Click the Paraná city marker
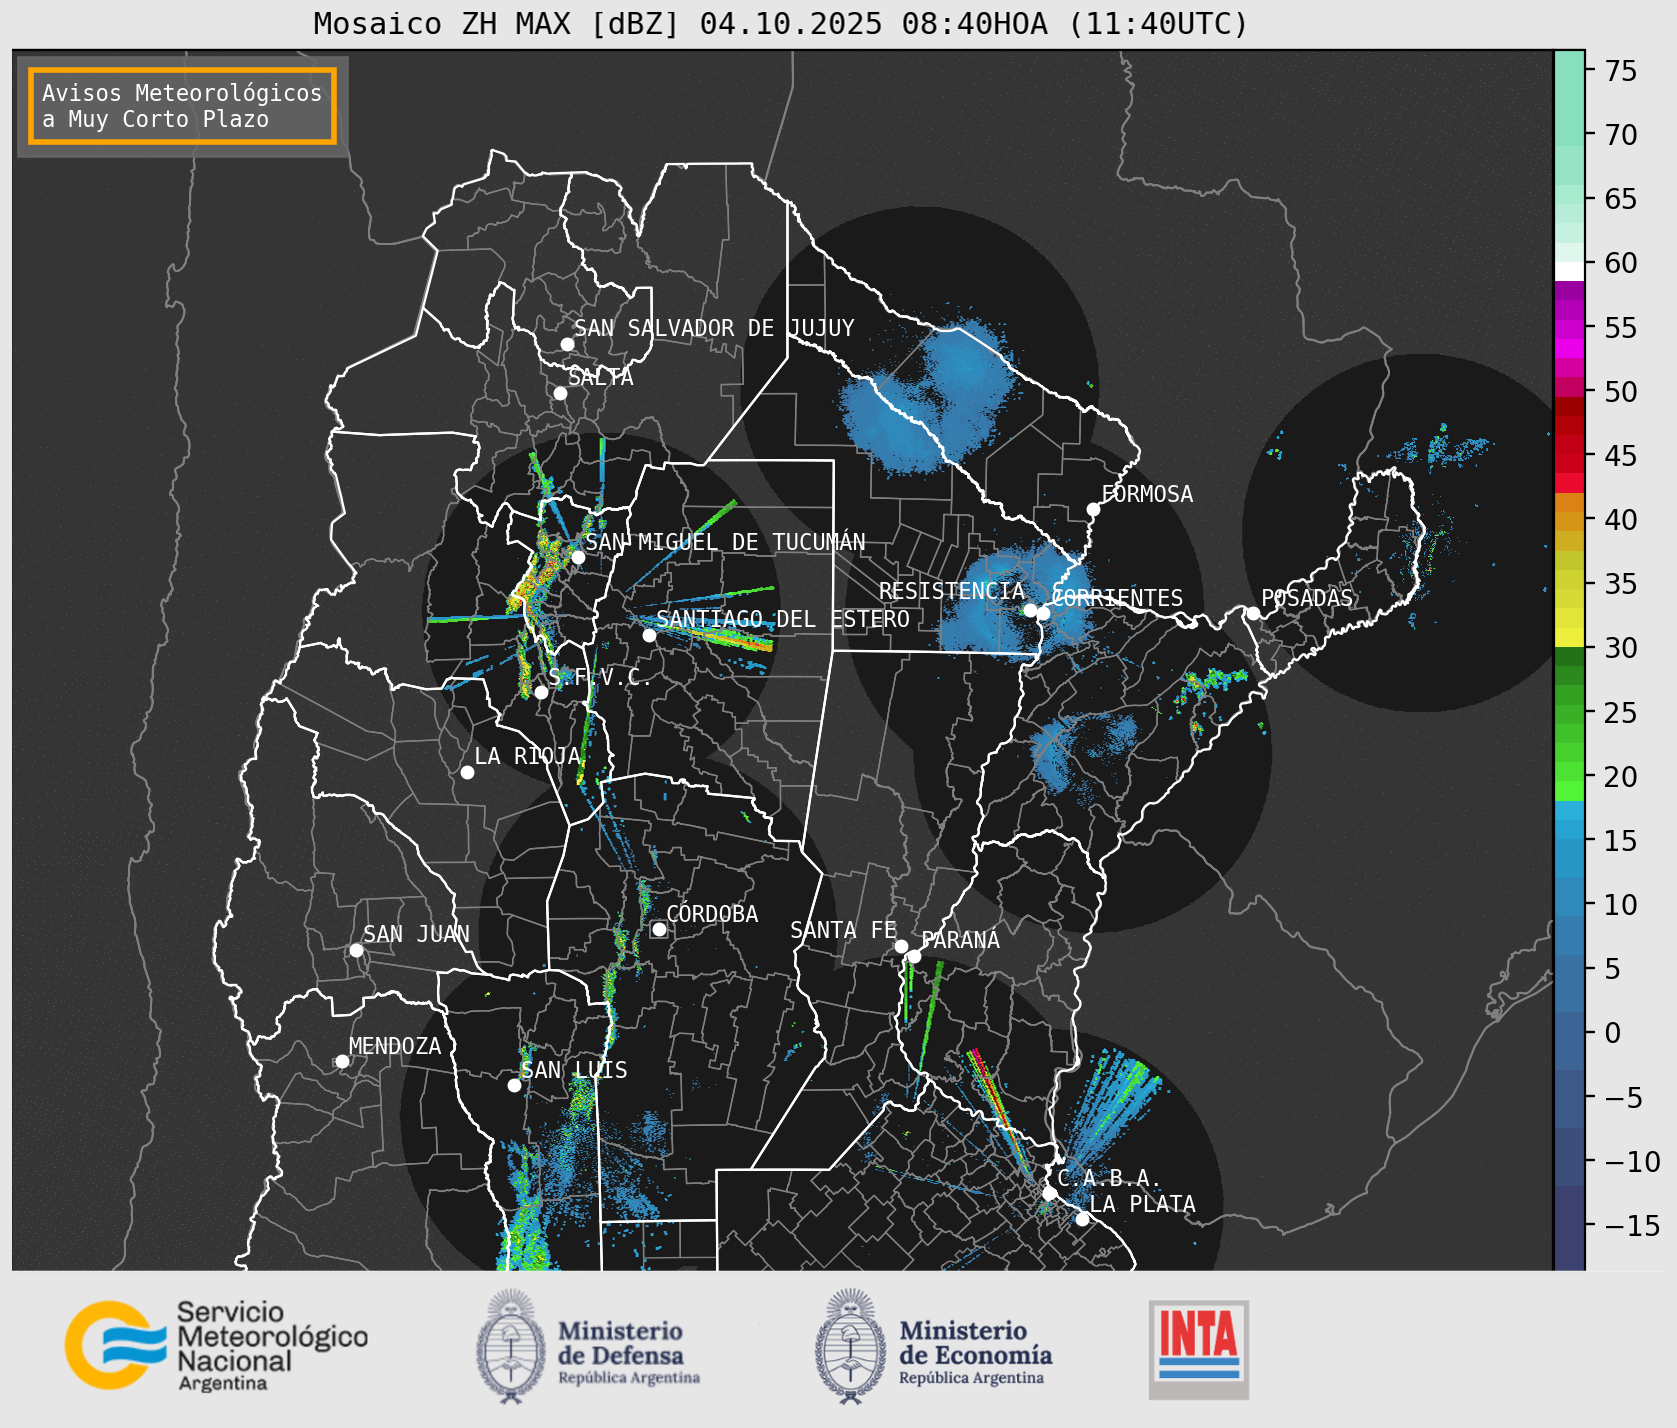 [x=914, y=956]
